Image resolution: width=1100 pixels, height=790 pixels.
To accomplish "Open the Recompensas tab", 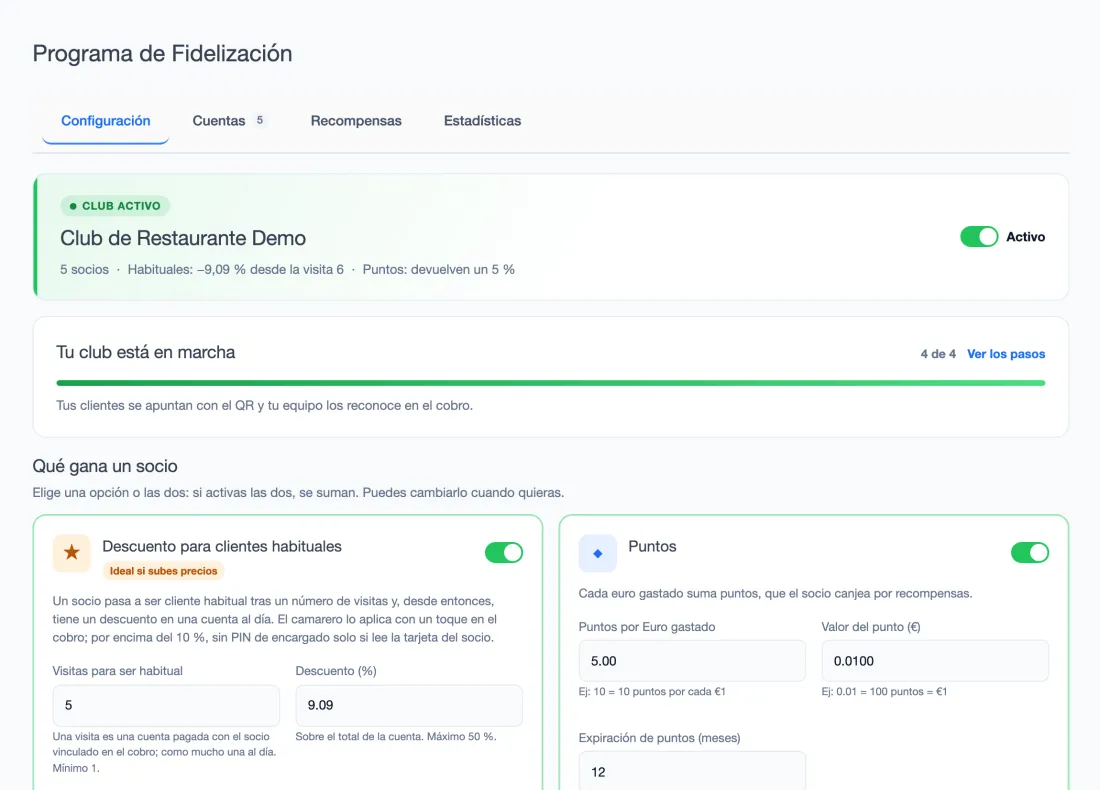I will [356, 121].
